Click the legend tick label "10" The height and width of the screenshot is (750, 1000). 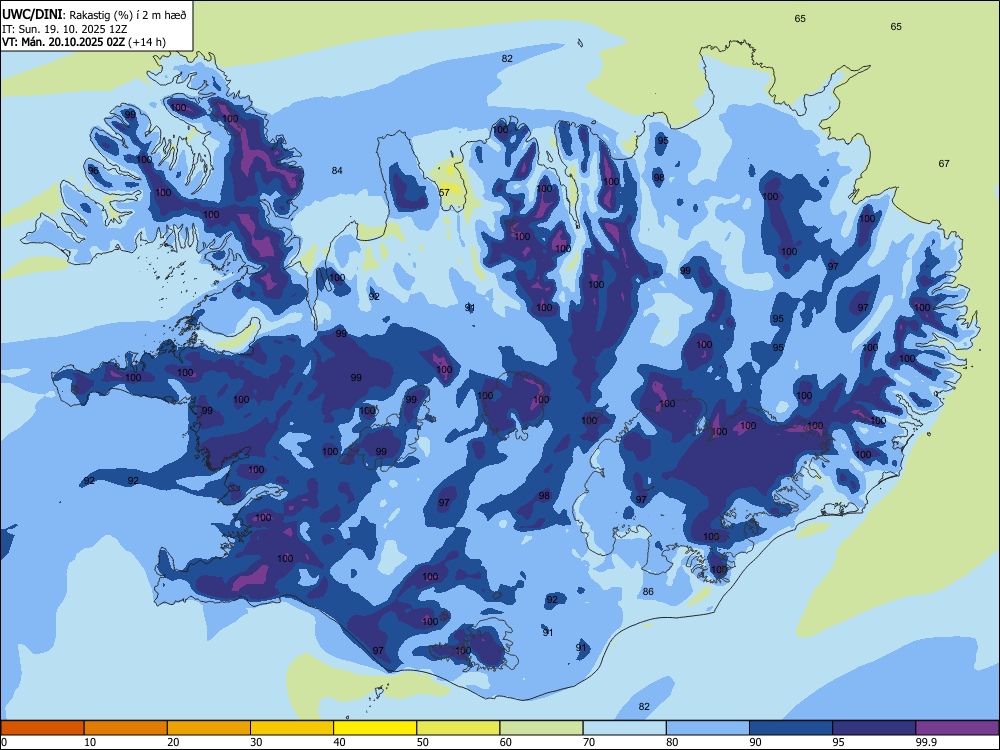[x=90, y=742]
